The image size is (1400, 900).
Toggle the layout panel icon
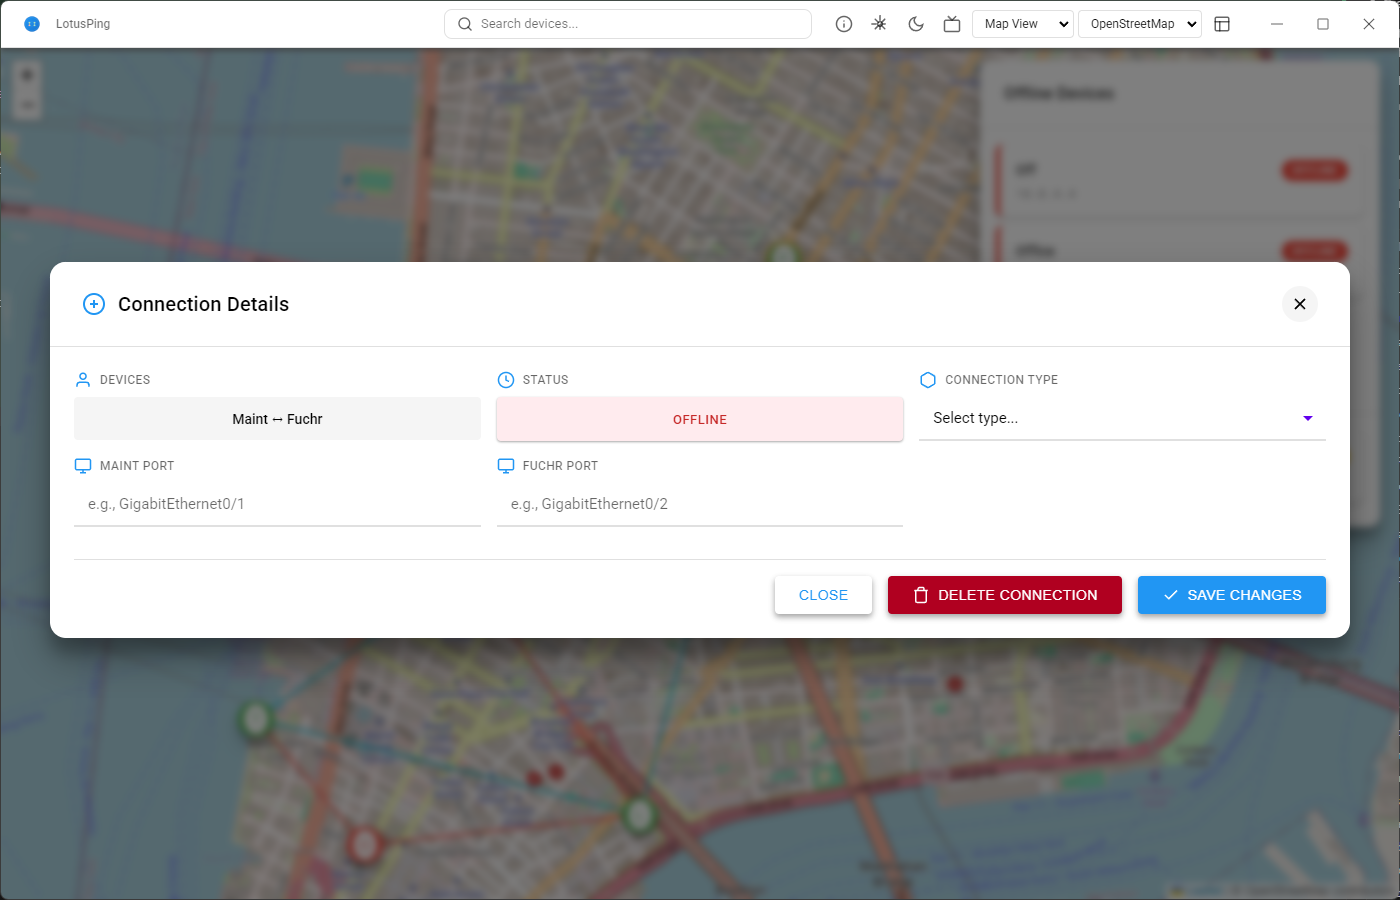(x=1222, y=24)
